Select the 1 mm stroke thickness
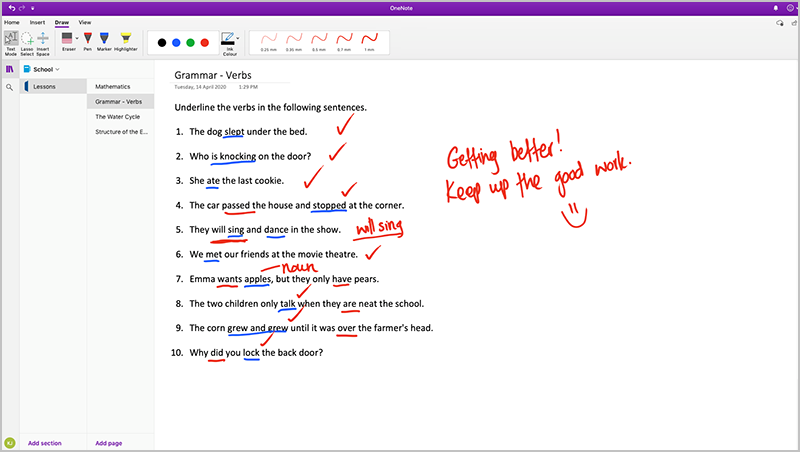 click(x=369, y=42)
